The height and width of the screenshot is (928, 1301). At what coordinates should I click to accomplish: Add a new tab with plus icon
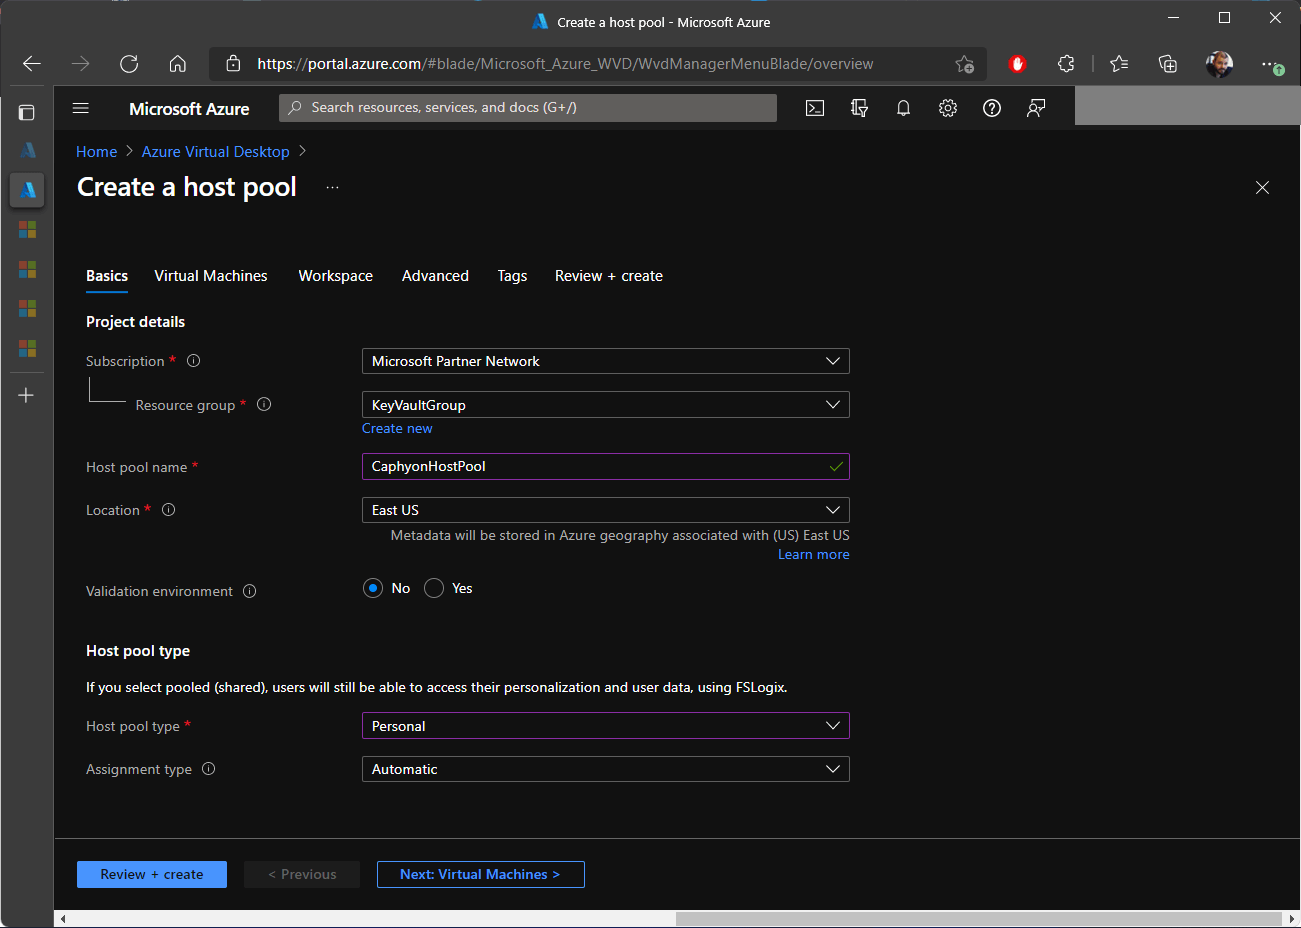click(x=27, y=395)
